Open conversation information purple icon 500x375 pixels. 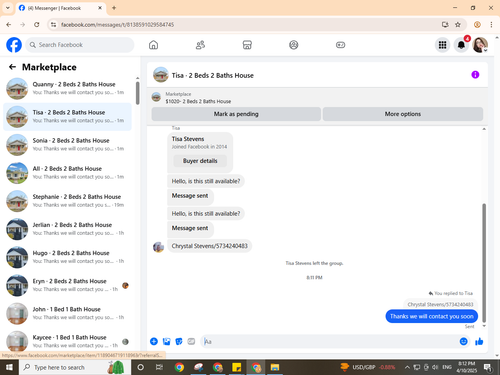pos(475,75)
